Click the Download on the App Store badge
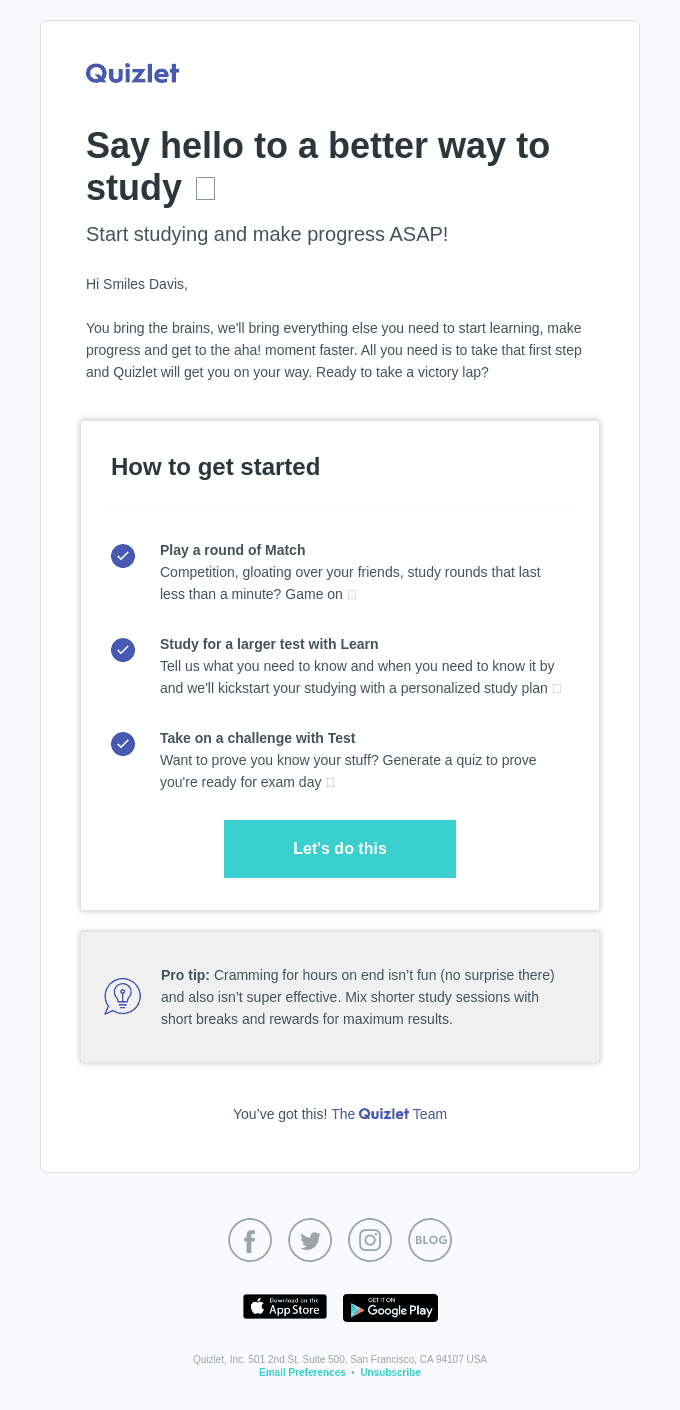The image size is (680, 1410). click(285, 1307)
